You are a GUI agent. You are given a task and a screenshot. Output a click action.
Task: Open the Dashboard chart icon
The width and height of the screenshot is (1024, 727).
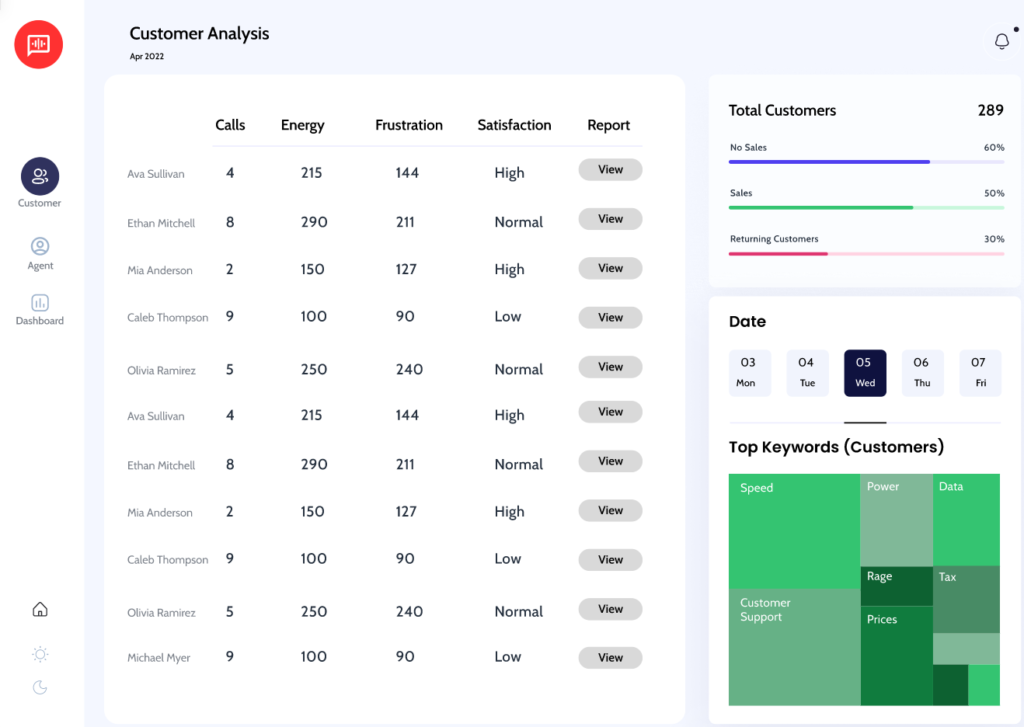[40, 302]
